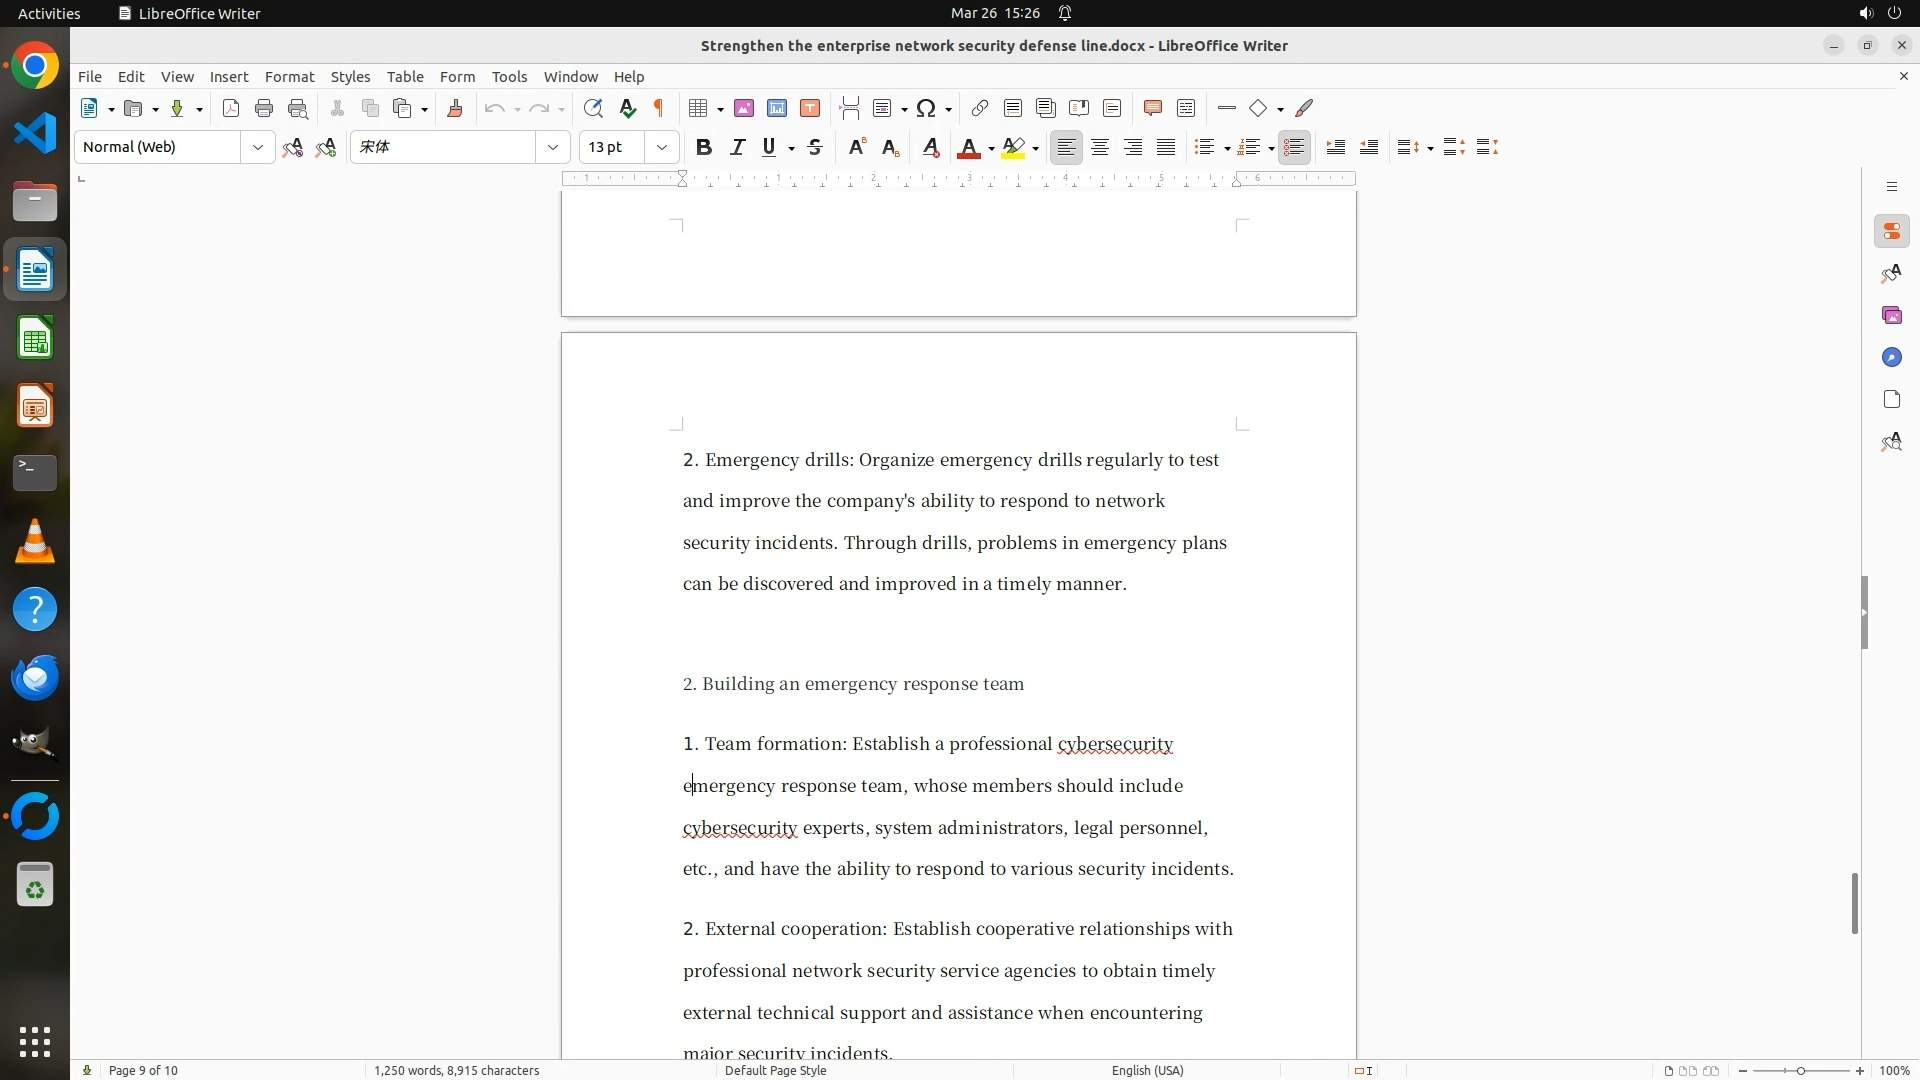Open the sidebar Gallery panel
This screenshot has height=1080, width=1920.
[1891, 315]
